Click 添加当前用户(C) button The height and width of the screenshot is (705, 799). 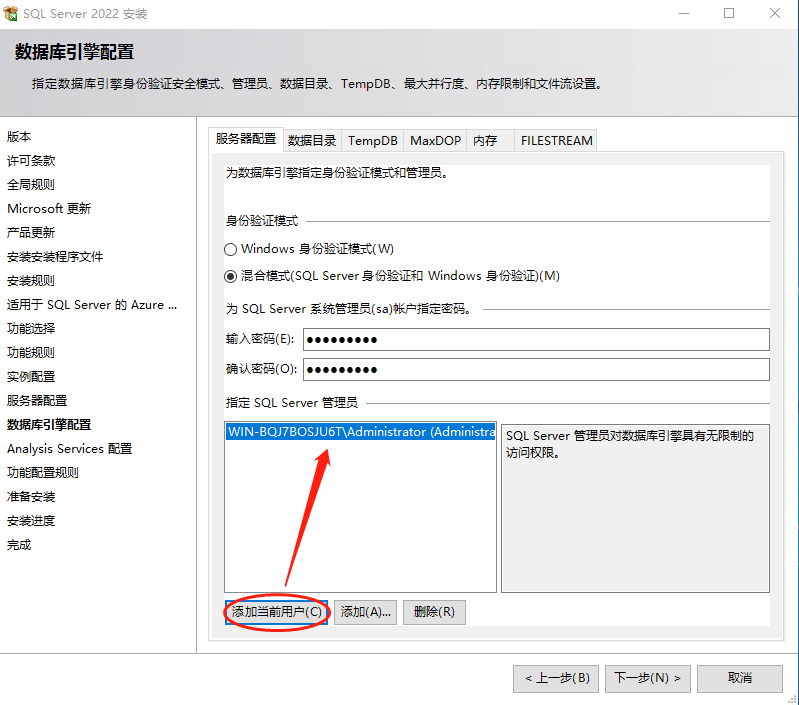tap(277, 612)
